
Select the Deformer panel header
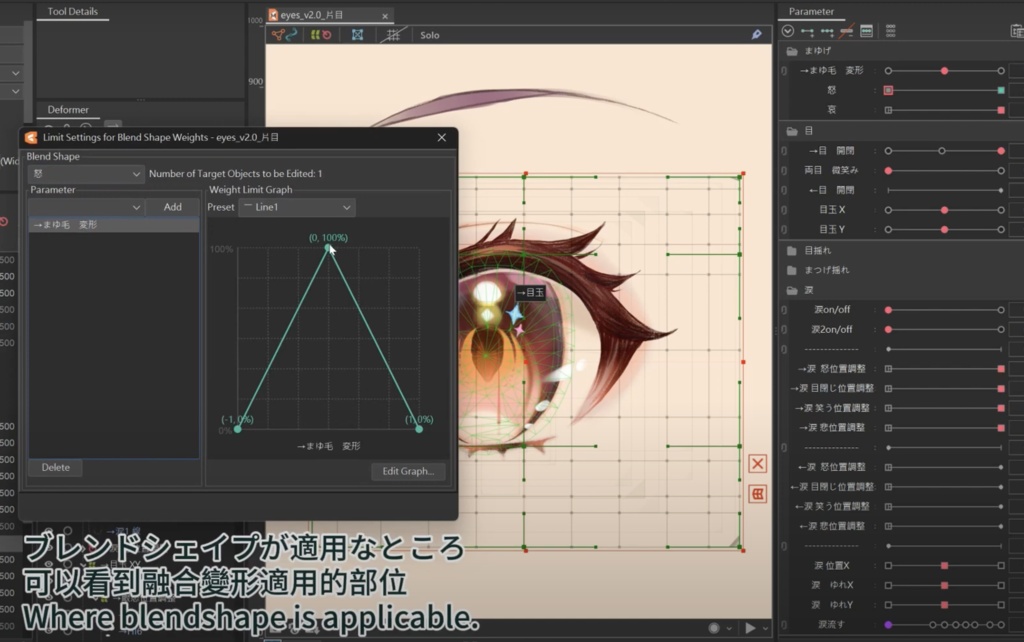[68, 109]
